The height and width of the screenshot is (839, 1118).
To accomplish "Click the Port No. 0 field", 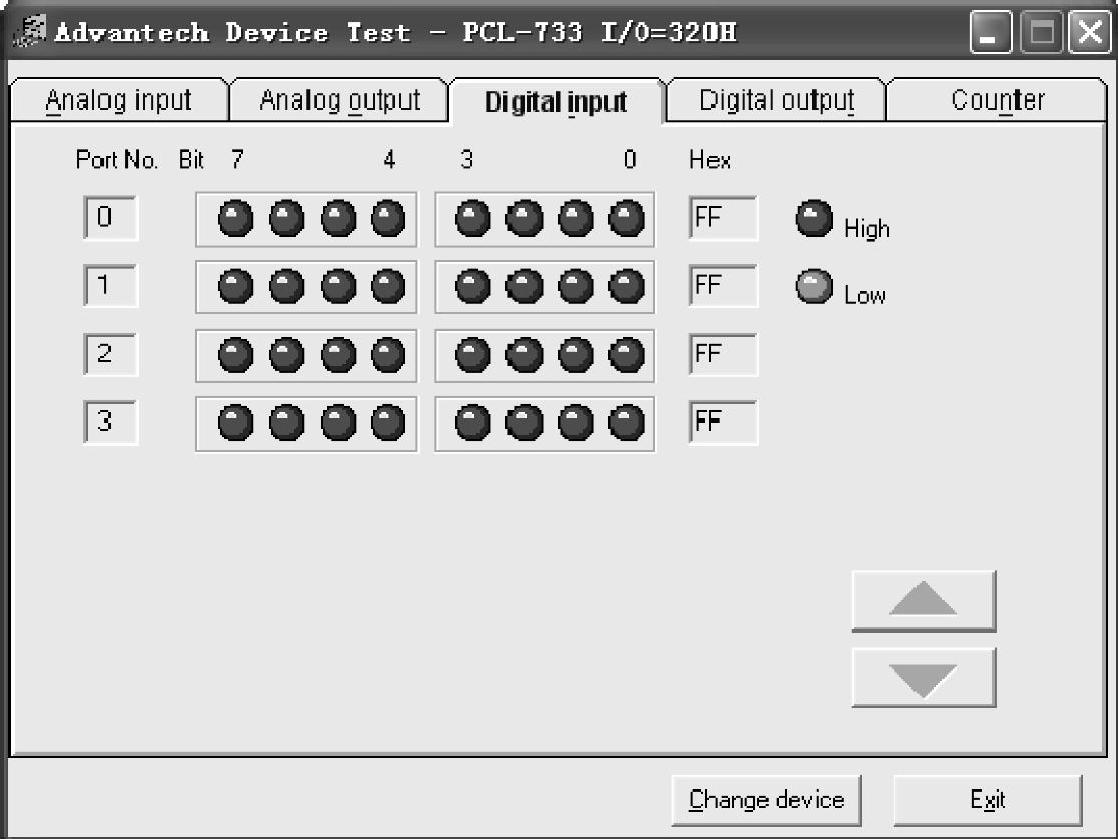I will [111, 217].
